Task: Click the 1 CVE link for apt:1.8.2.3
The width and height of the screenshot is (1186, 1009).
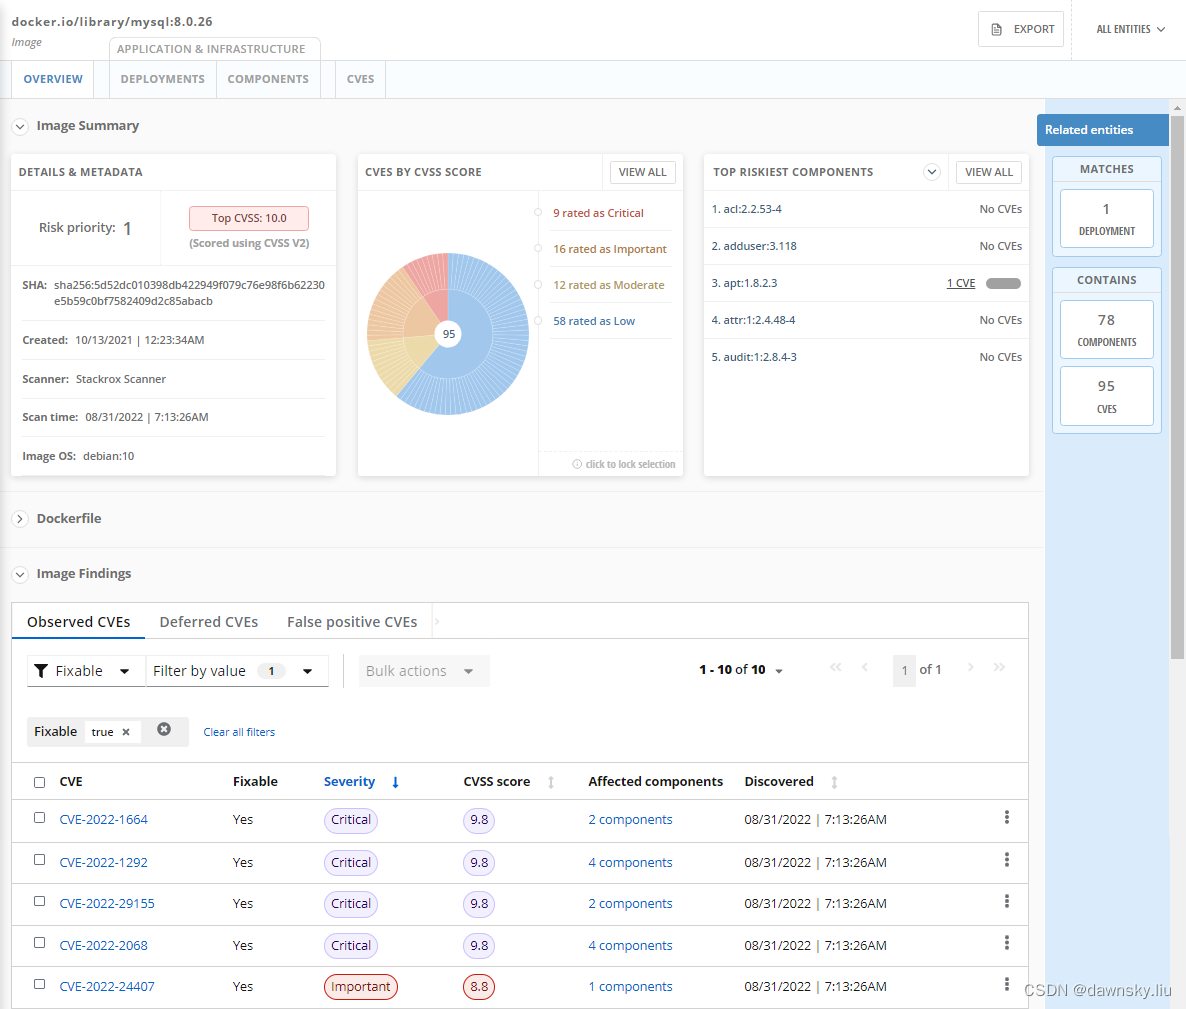Action: click(x=961, y=284)
